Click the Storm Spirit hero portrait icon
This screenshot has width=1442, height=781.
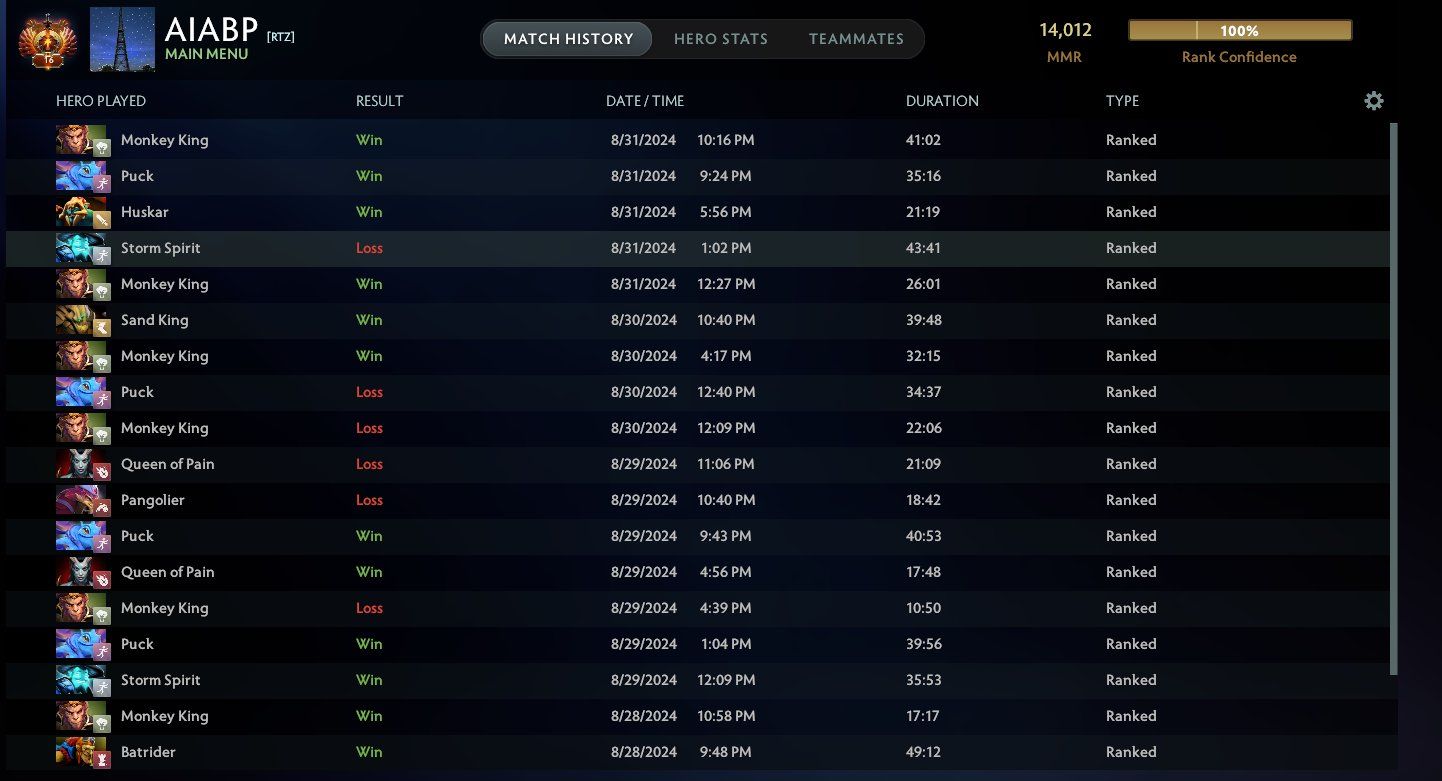tap(82, 248)
